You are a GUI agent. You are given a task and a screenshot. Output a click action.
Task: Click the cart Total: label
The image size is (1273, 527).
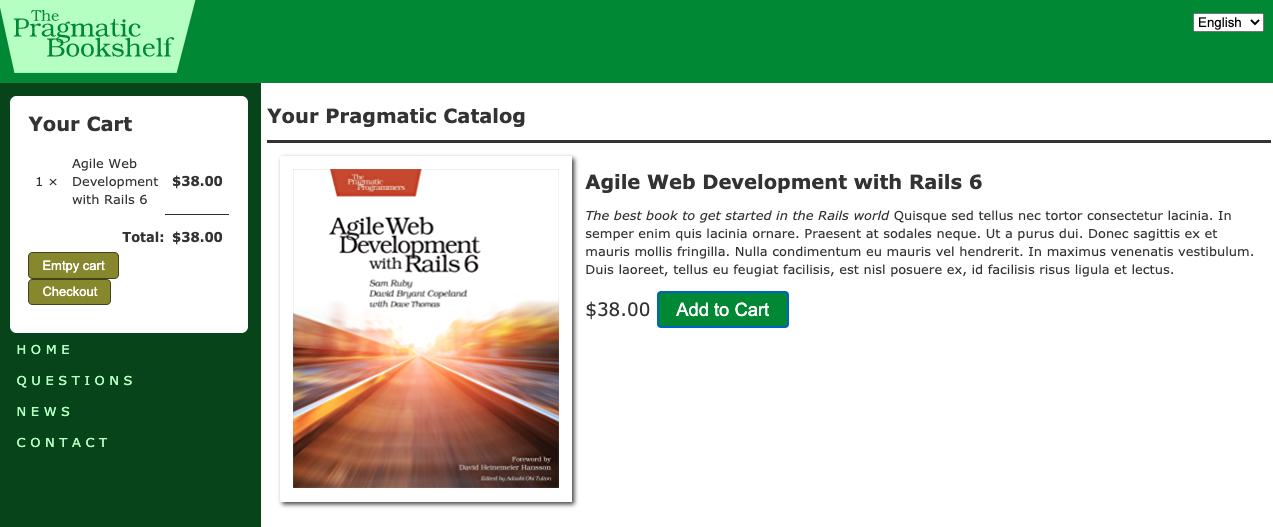click(142, 237)
